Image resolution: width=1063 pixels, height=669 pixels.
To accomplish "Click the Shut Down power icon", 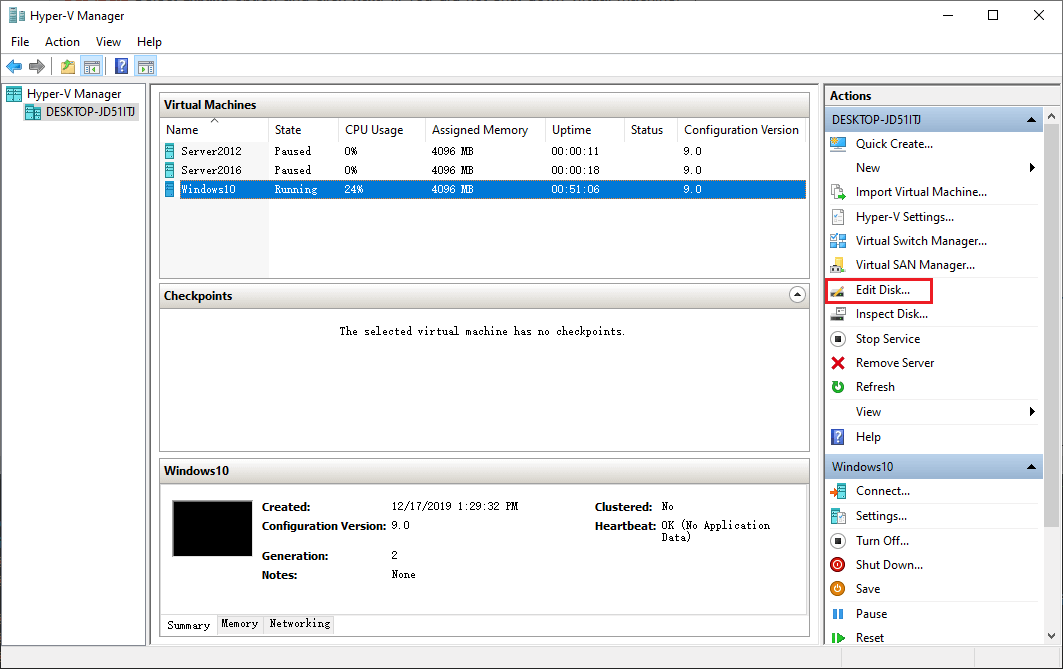I will click(x=838, y=565).
